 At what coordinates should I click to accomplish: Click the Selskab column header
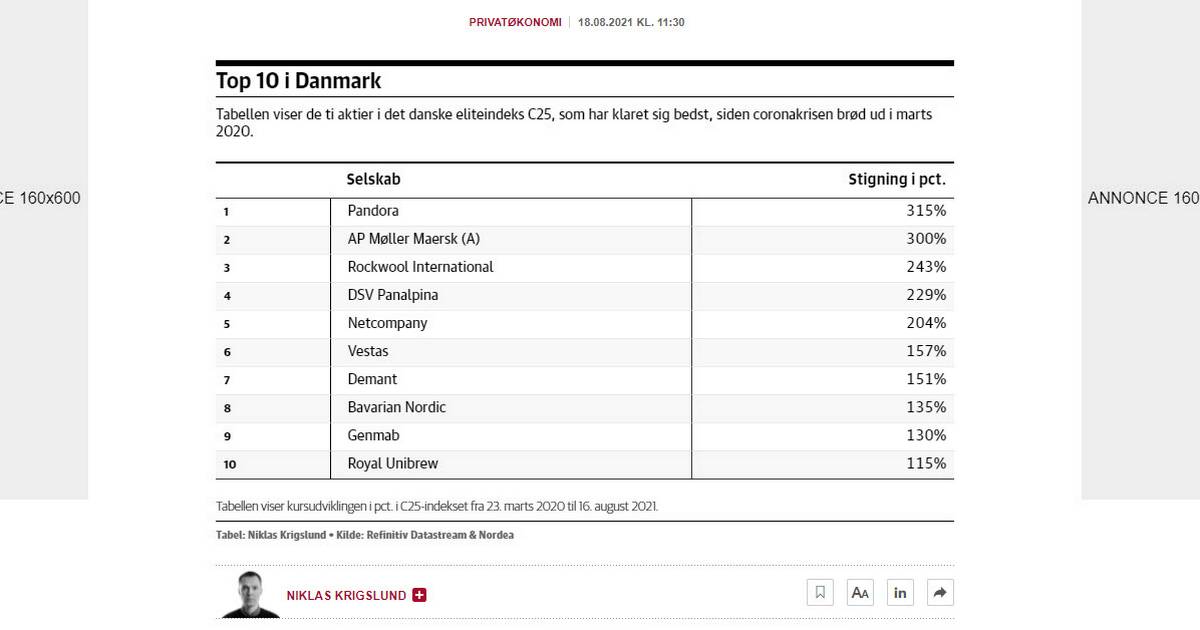373,180
